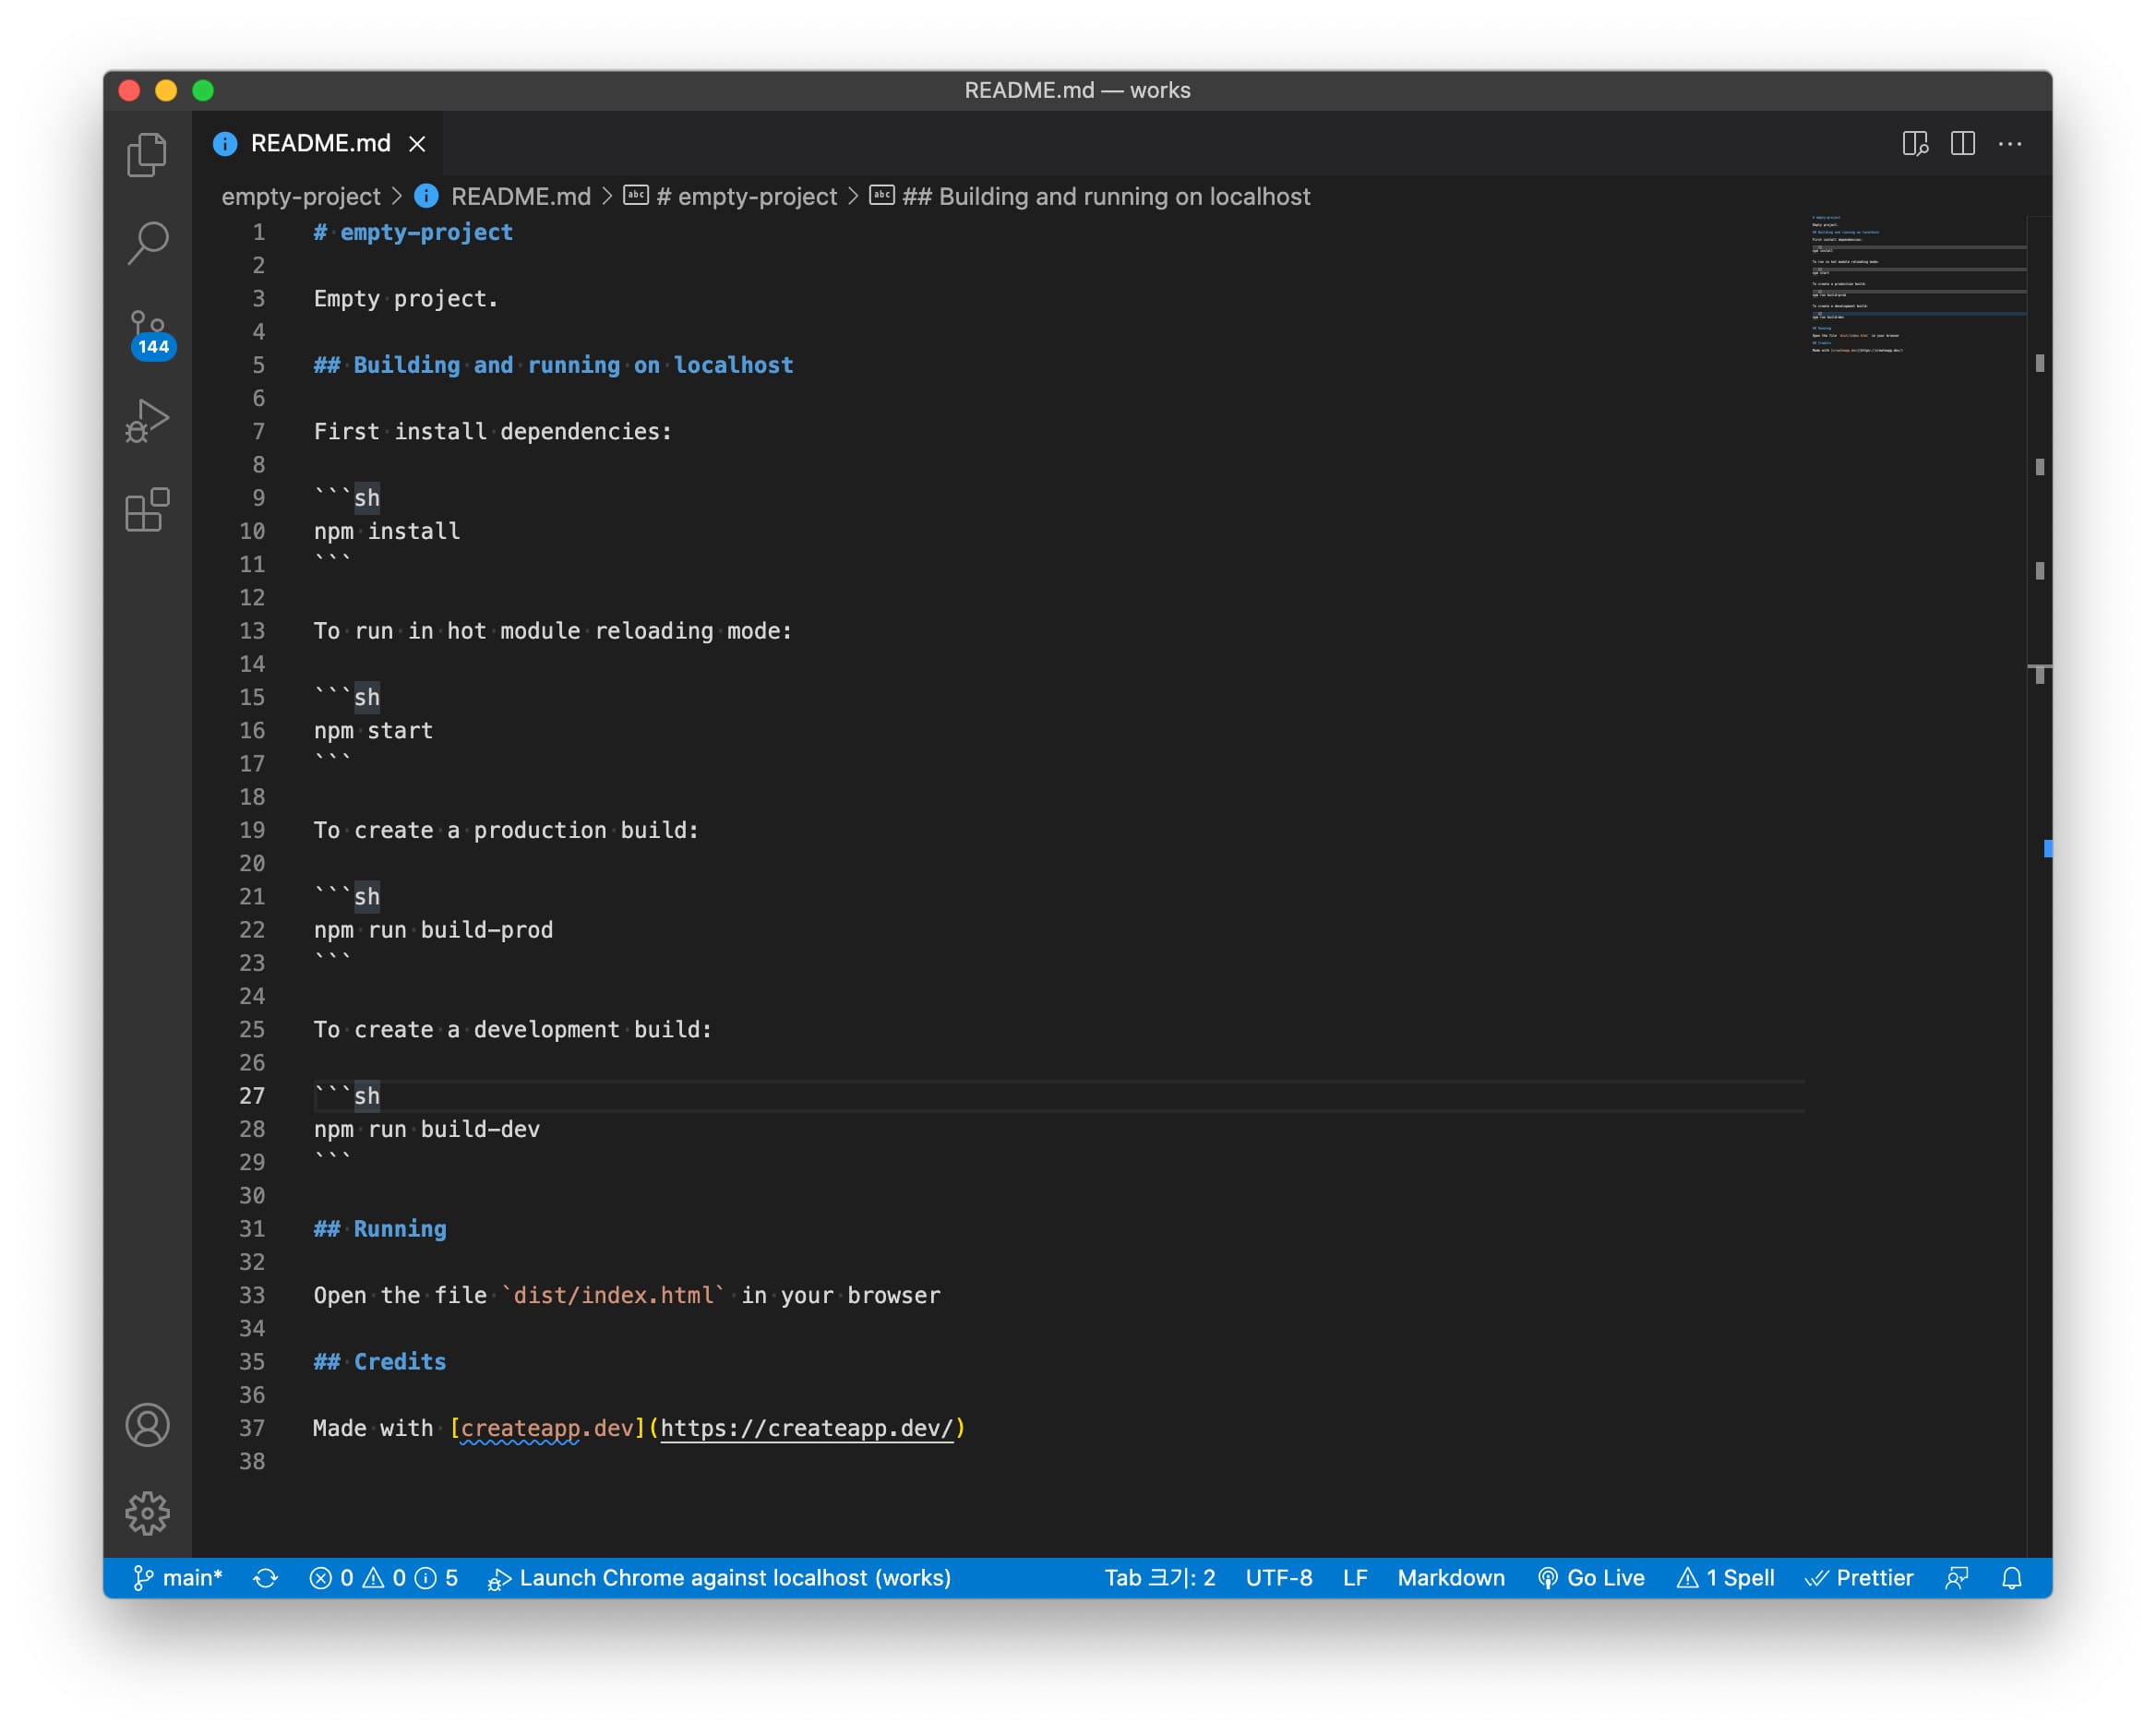Change UTF-8 file encoding selector
The height and width of the screenshot is (1735, 2156).
tap(1278, 1578)
